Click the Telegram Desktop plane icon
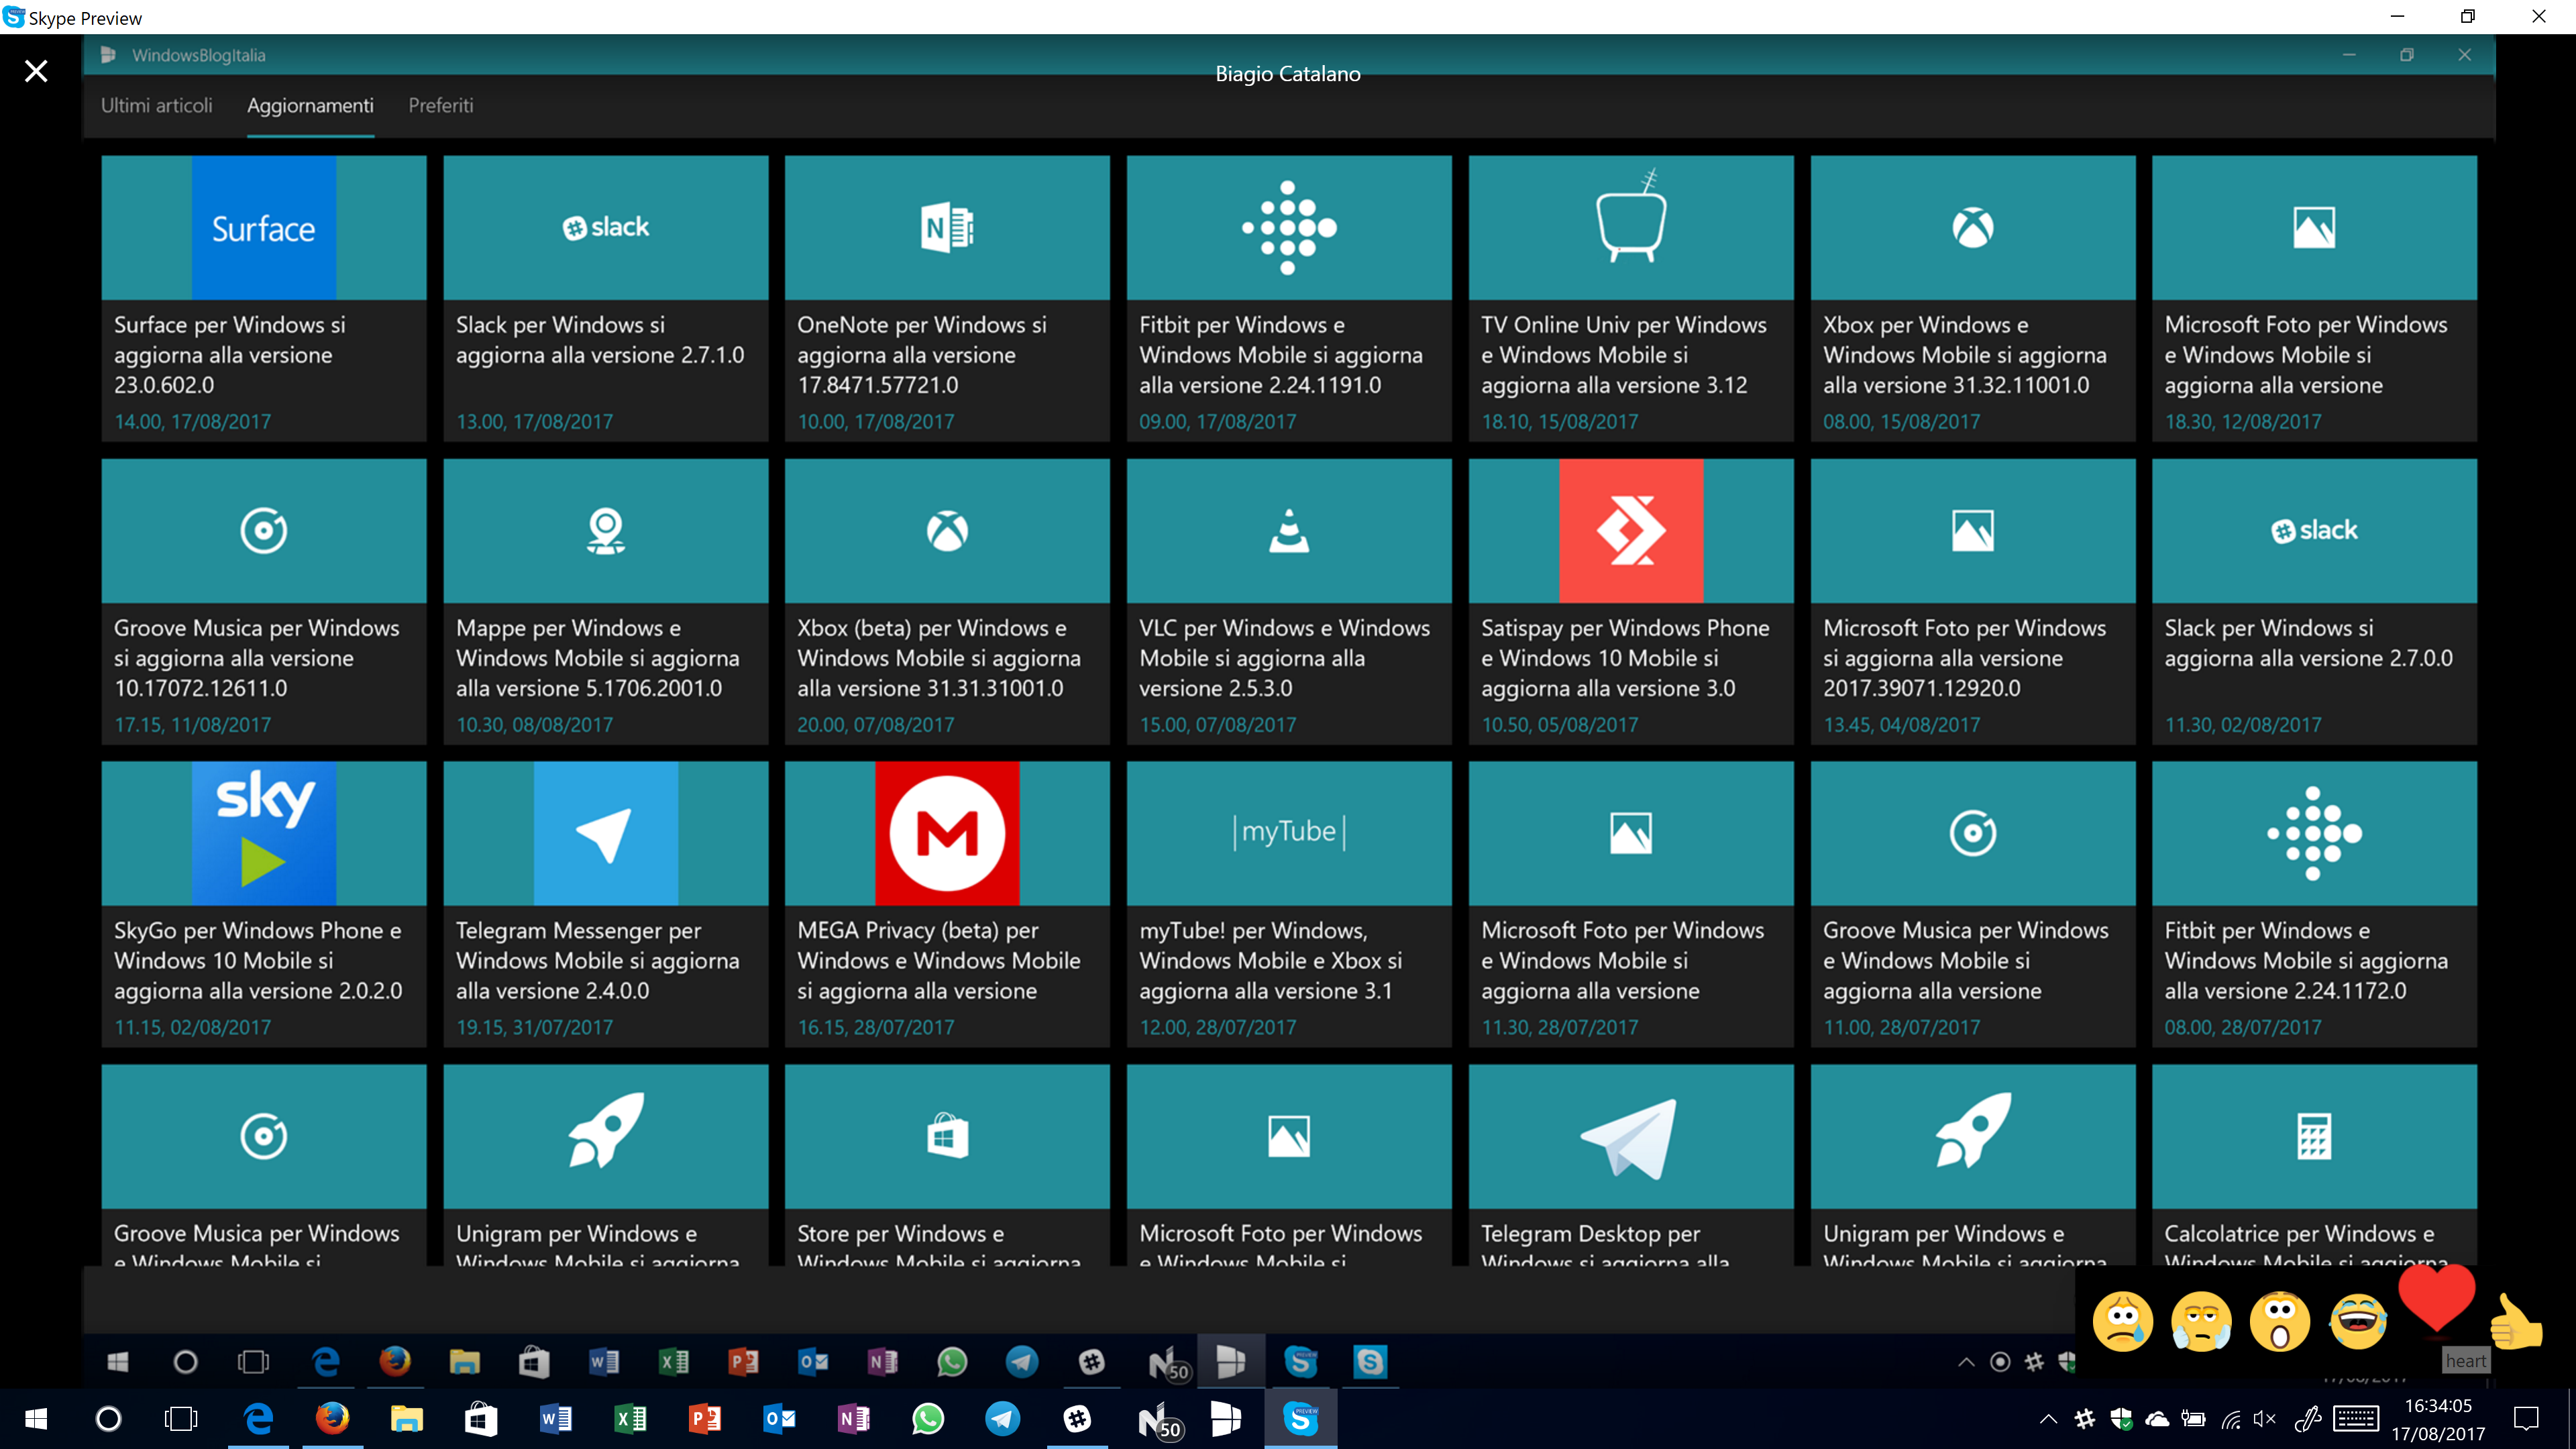This screenshot has width=2576, height=1449. pyautogui.click(x=1629, y=1138)
